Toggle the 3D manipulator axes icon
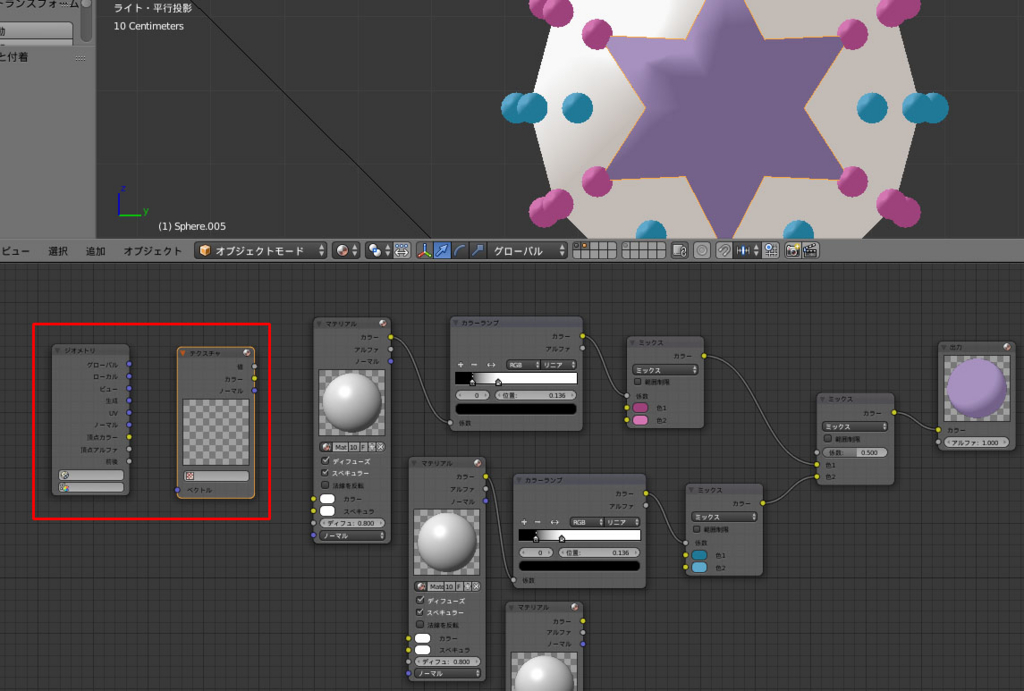Viewport: 1024px width, 691px height. click(424, 251)
